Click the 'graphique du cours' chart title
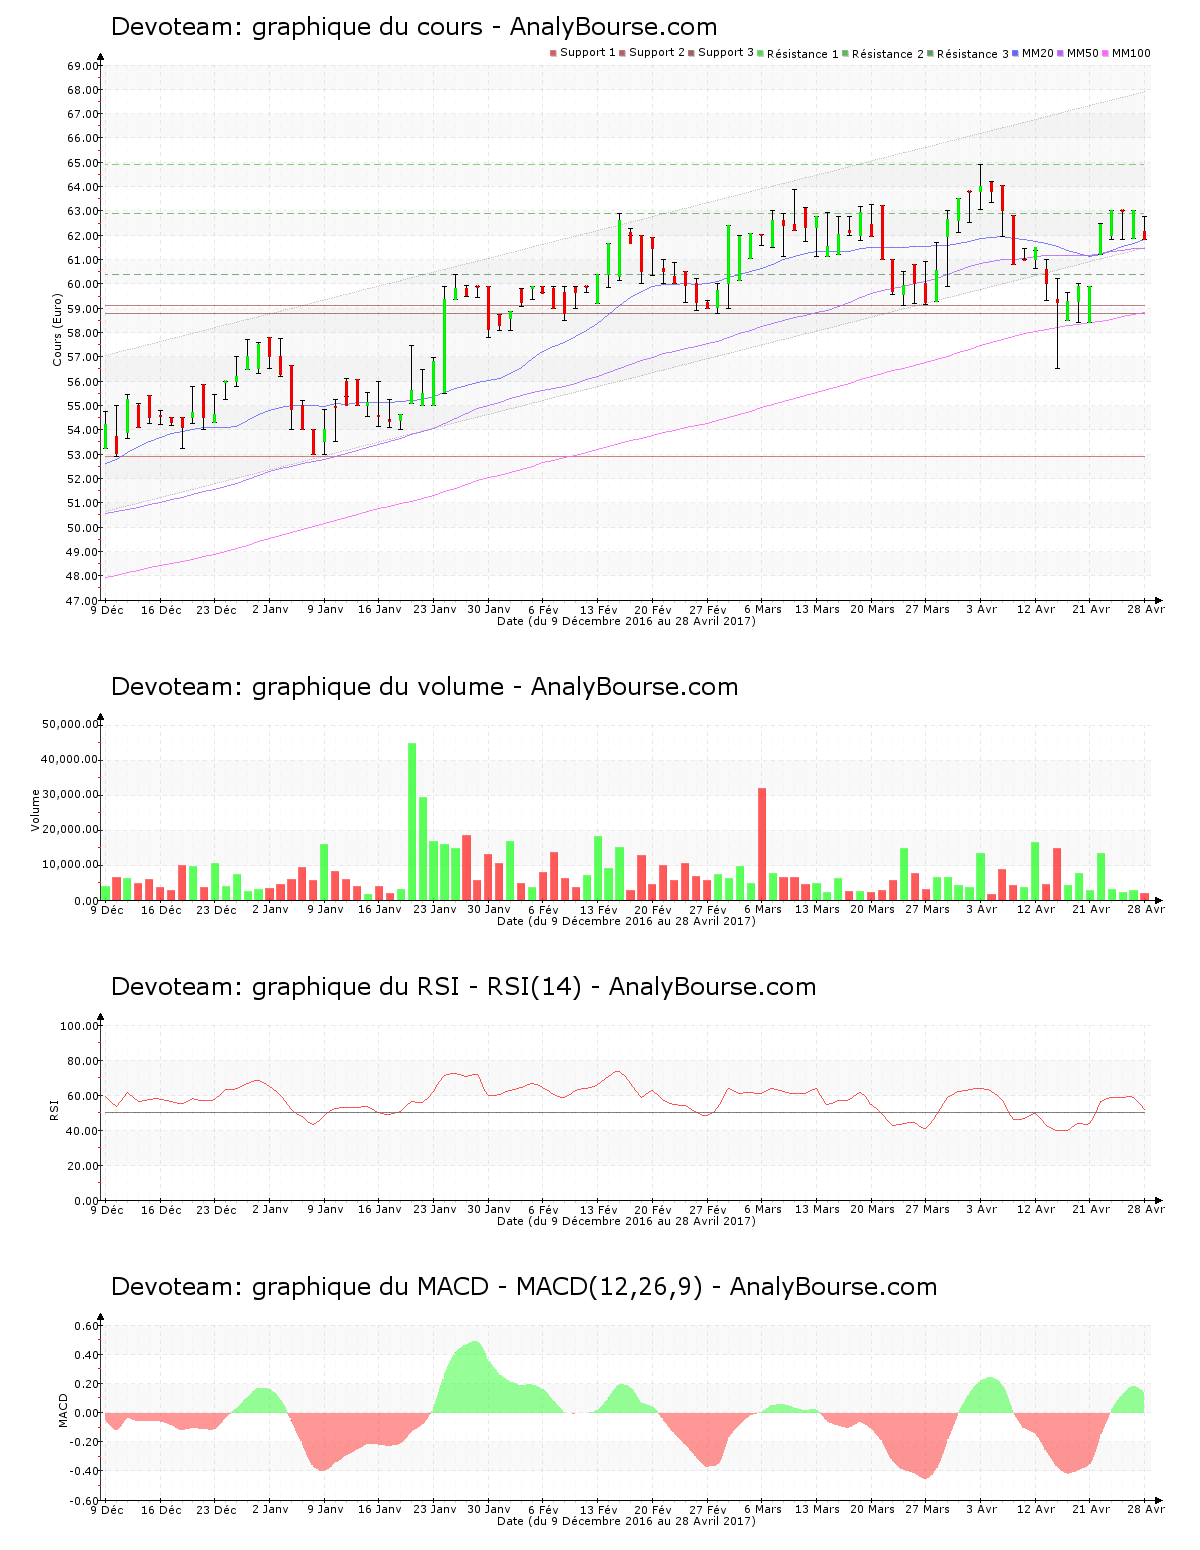The image size is (1200, 1550). pyautogui.click(x=414, y=27)
